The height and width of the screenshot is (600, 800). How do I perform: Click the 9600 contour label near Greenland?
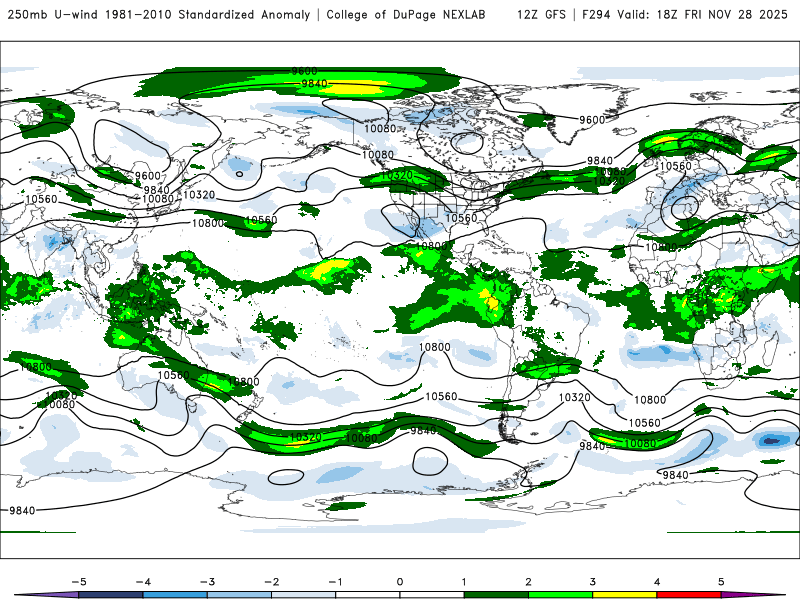click(592, 120)
